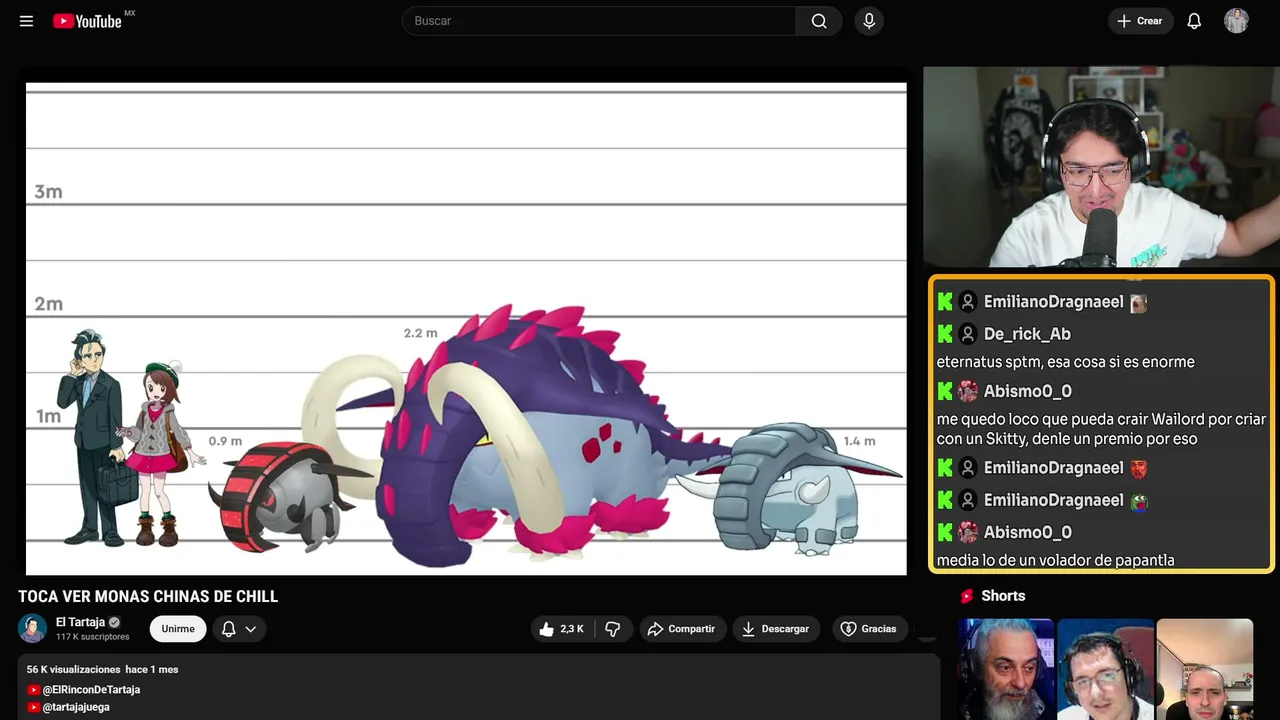Viewport: 1280px width, 720px height.
Task: Start voice search with the microphone
Action: pos(869,21)
